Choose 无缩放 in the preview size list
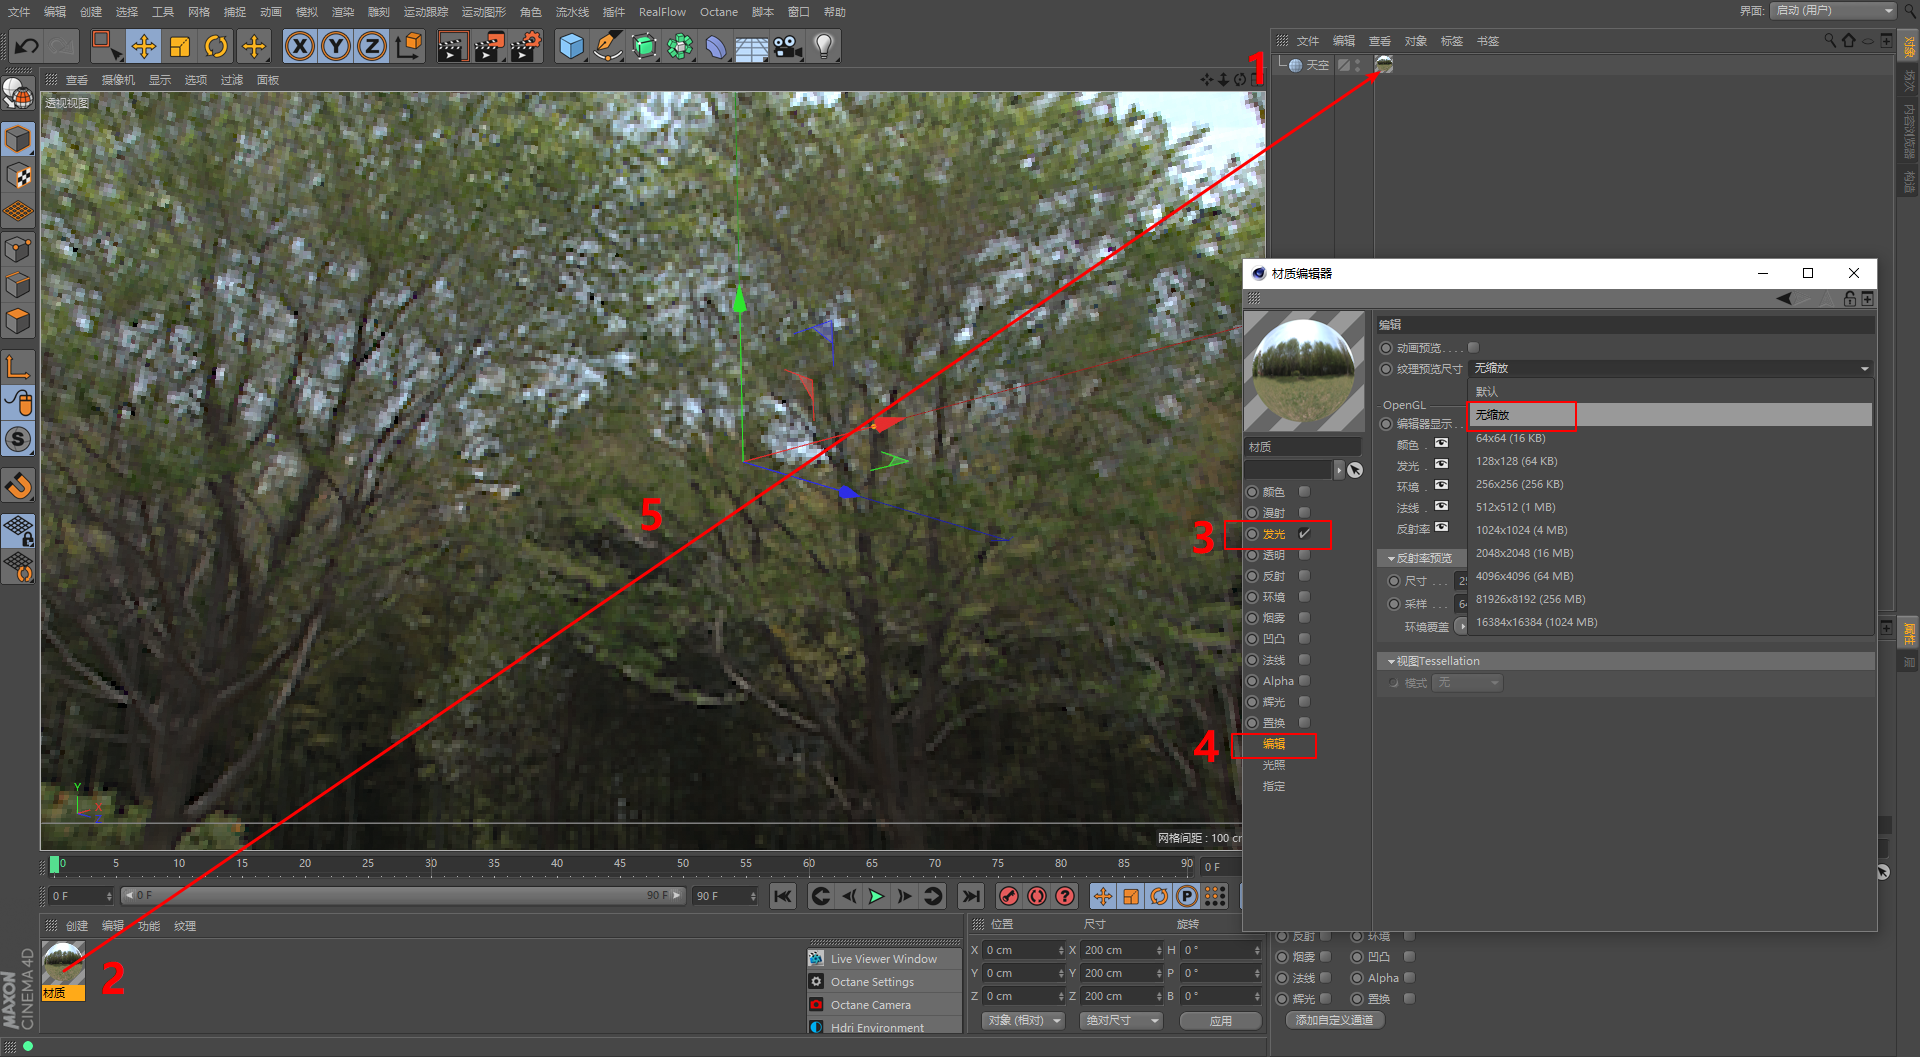 pyautogui.click(x=1670, y=415)
